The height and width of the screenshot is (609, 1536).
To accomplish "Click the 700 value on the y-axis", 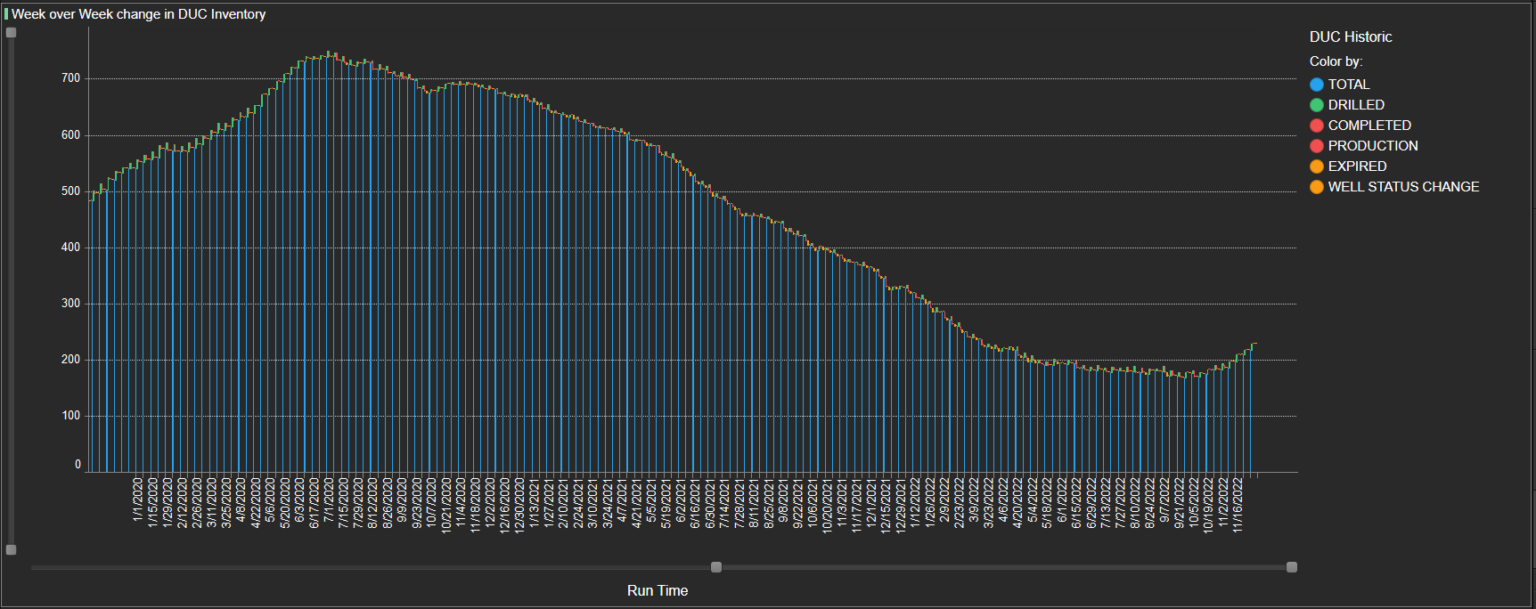I will coord(70,78).
